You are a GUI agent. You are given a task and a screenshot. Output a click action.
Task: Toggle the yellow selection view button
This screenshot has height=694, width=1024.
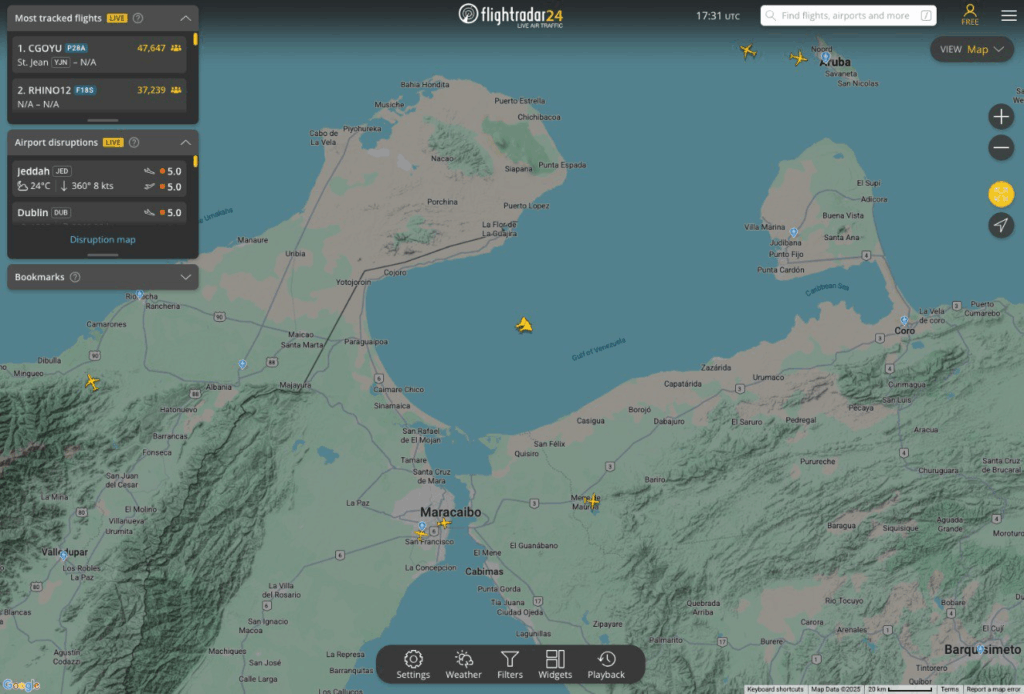(x=1001, y=193)
